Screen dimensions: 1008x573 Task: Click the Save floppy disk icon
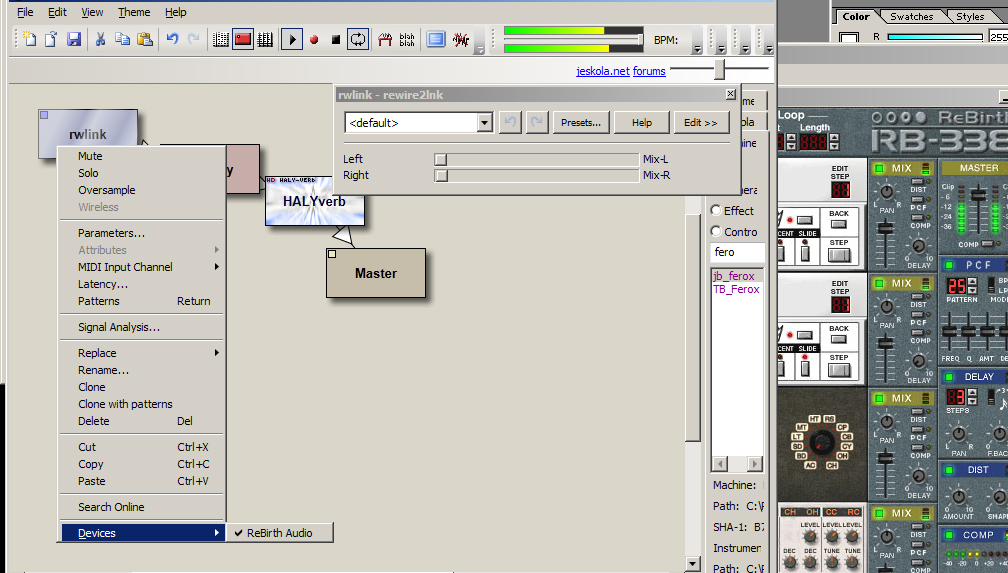point(74,40)
